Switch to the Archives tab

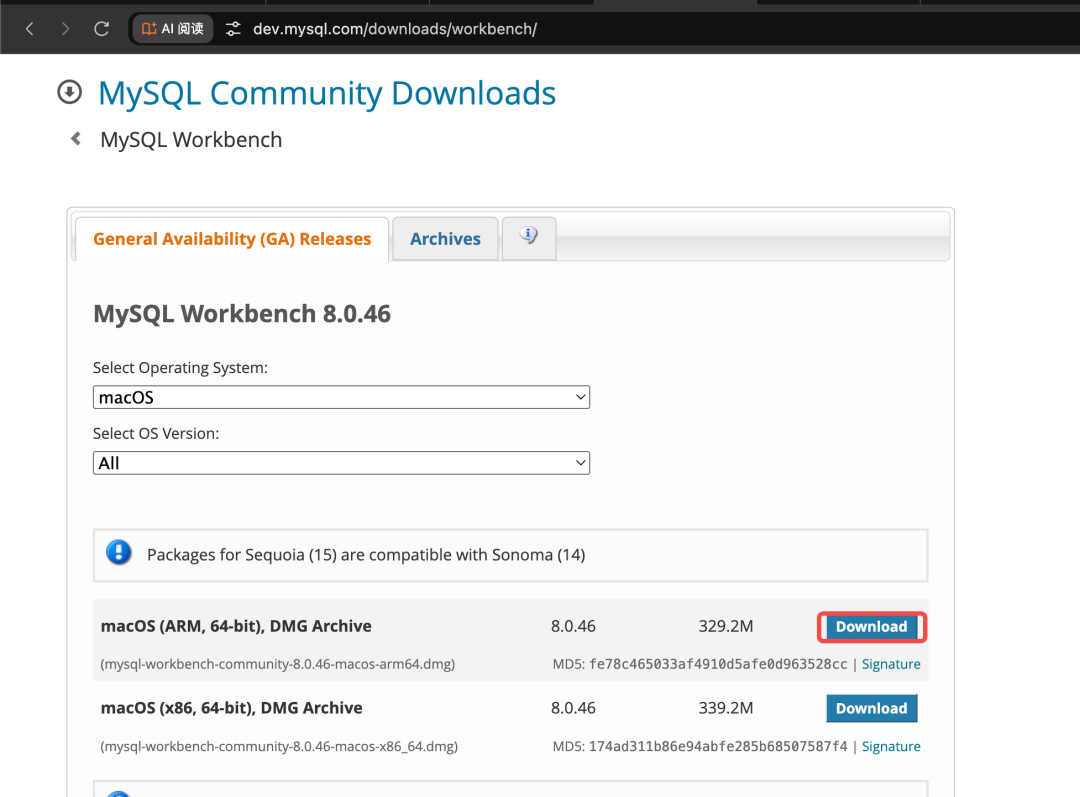click(x=445, y=239)
